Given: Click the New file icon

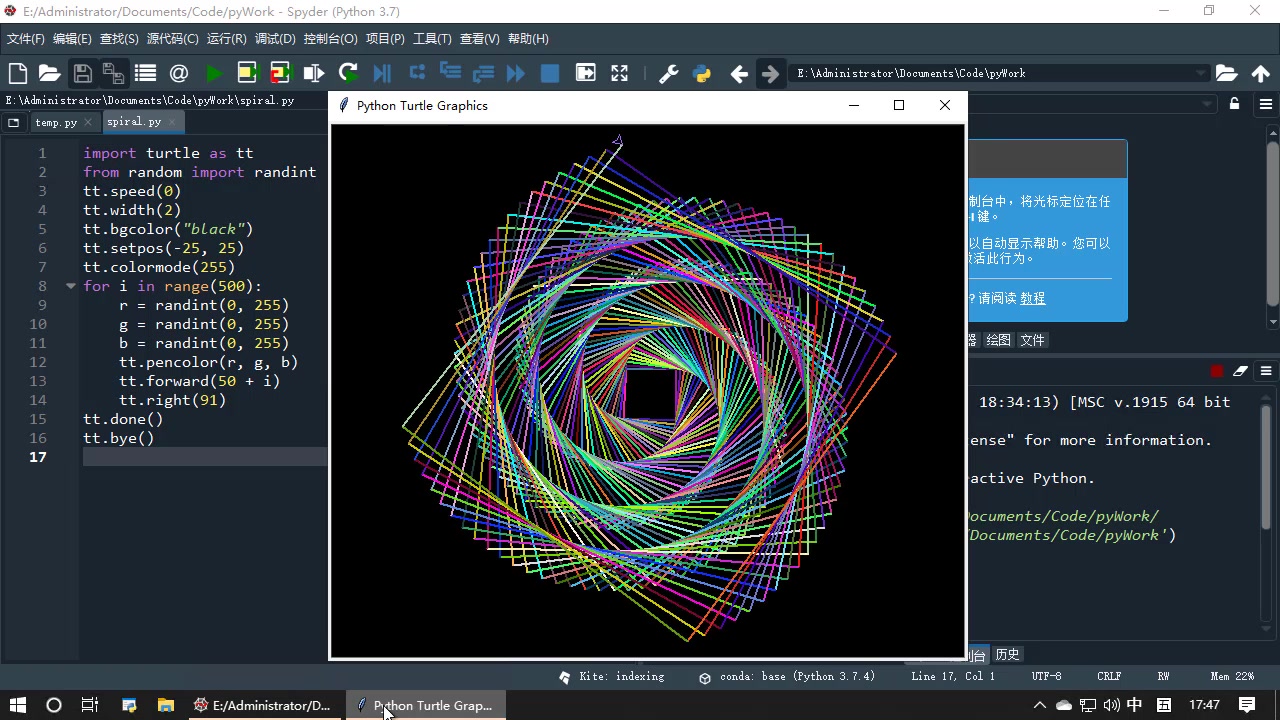Looking at the screenshot, I should click(17, 73).
